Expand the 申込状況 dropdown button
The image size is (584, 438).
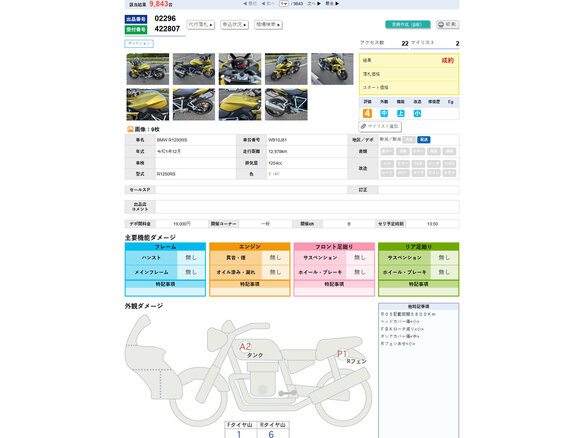234,25
